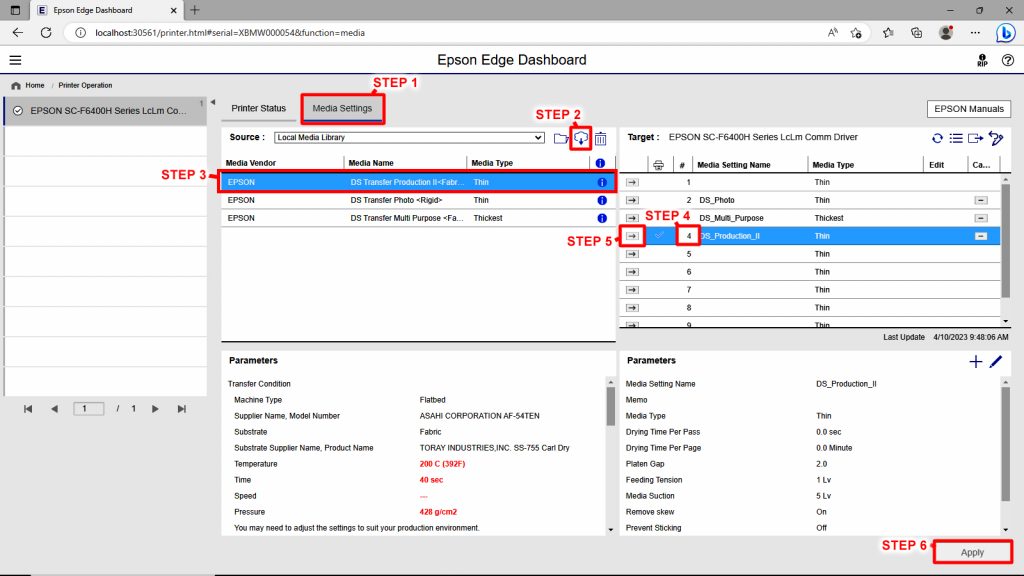Add a parameter with the plus icon

point(975,361)
